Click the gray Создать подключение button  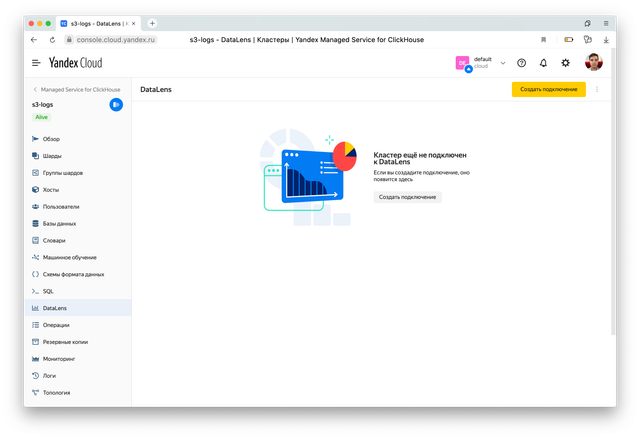click(407, 197)
